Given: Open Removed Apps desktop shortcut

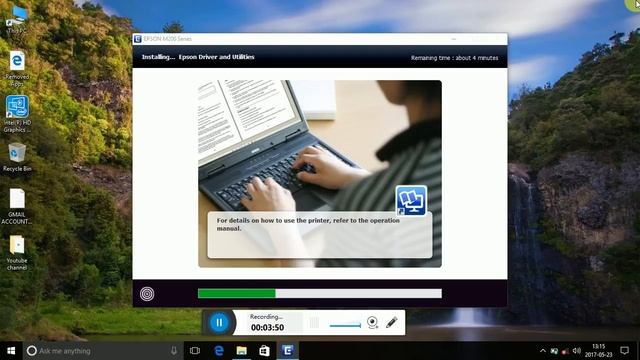Looking at the screenshot, I should point(17,69).
